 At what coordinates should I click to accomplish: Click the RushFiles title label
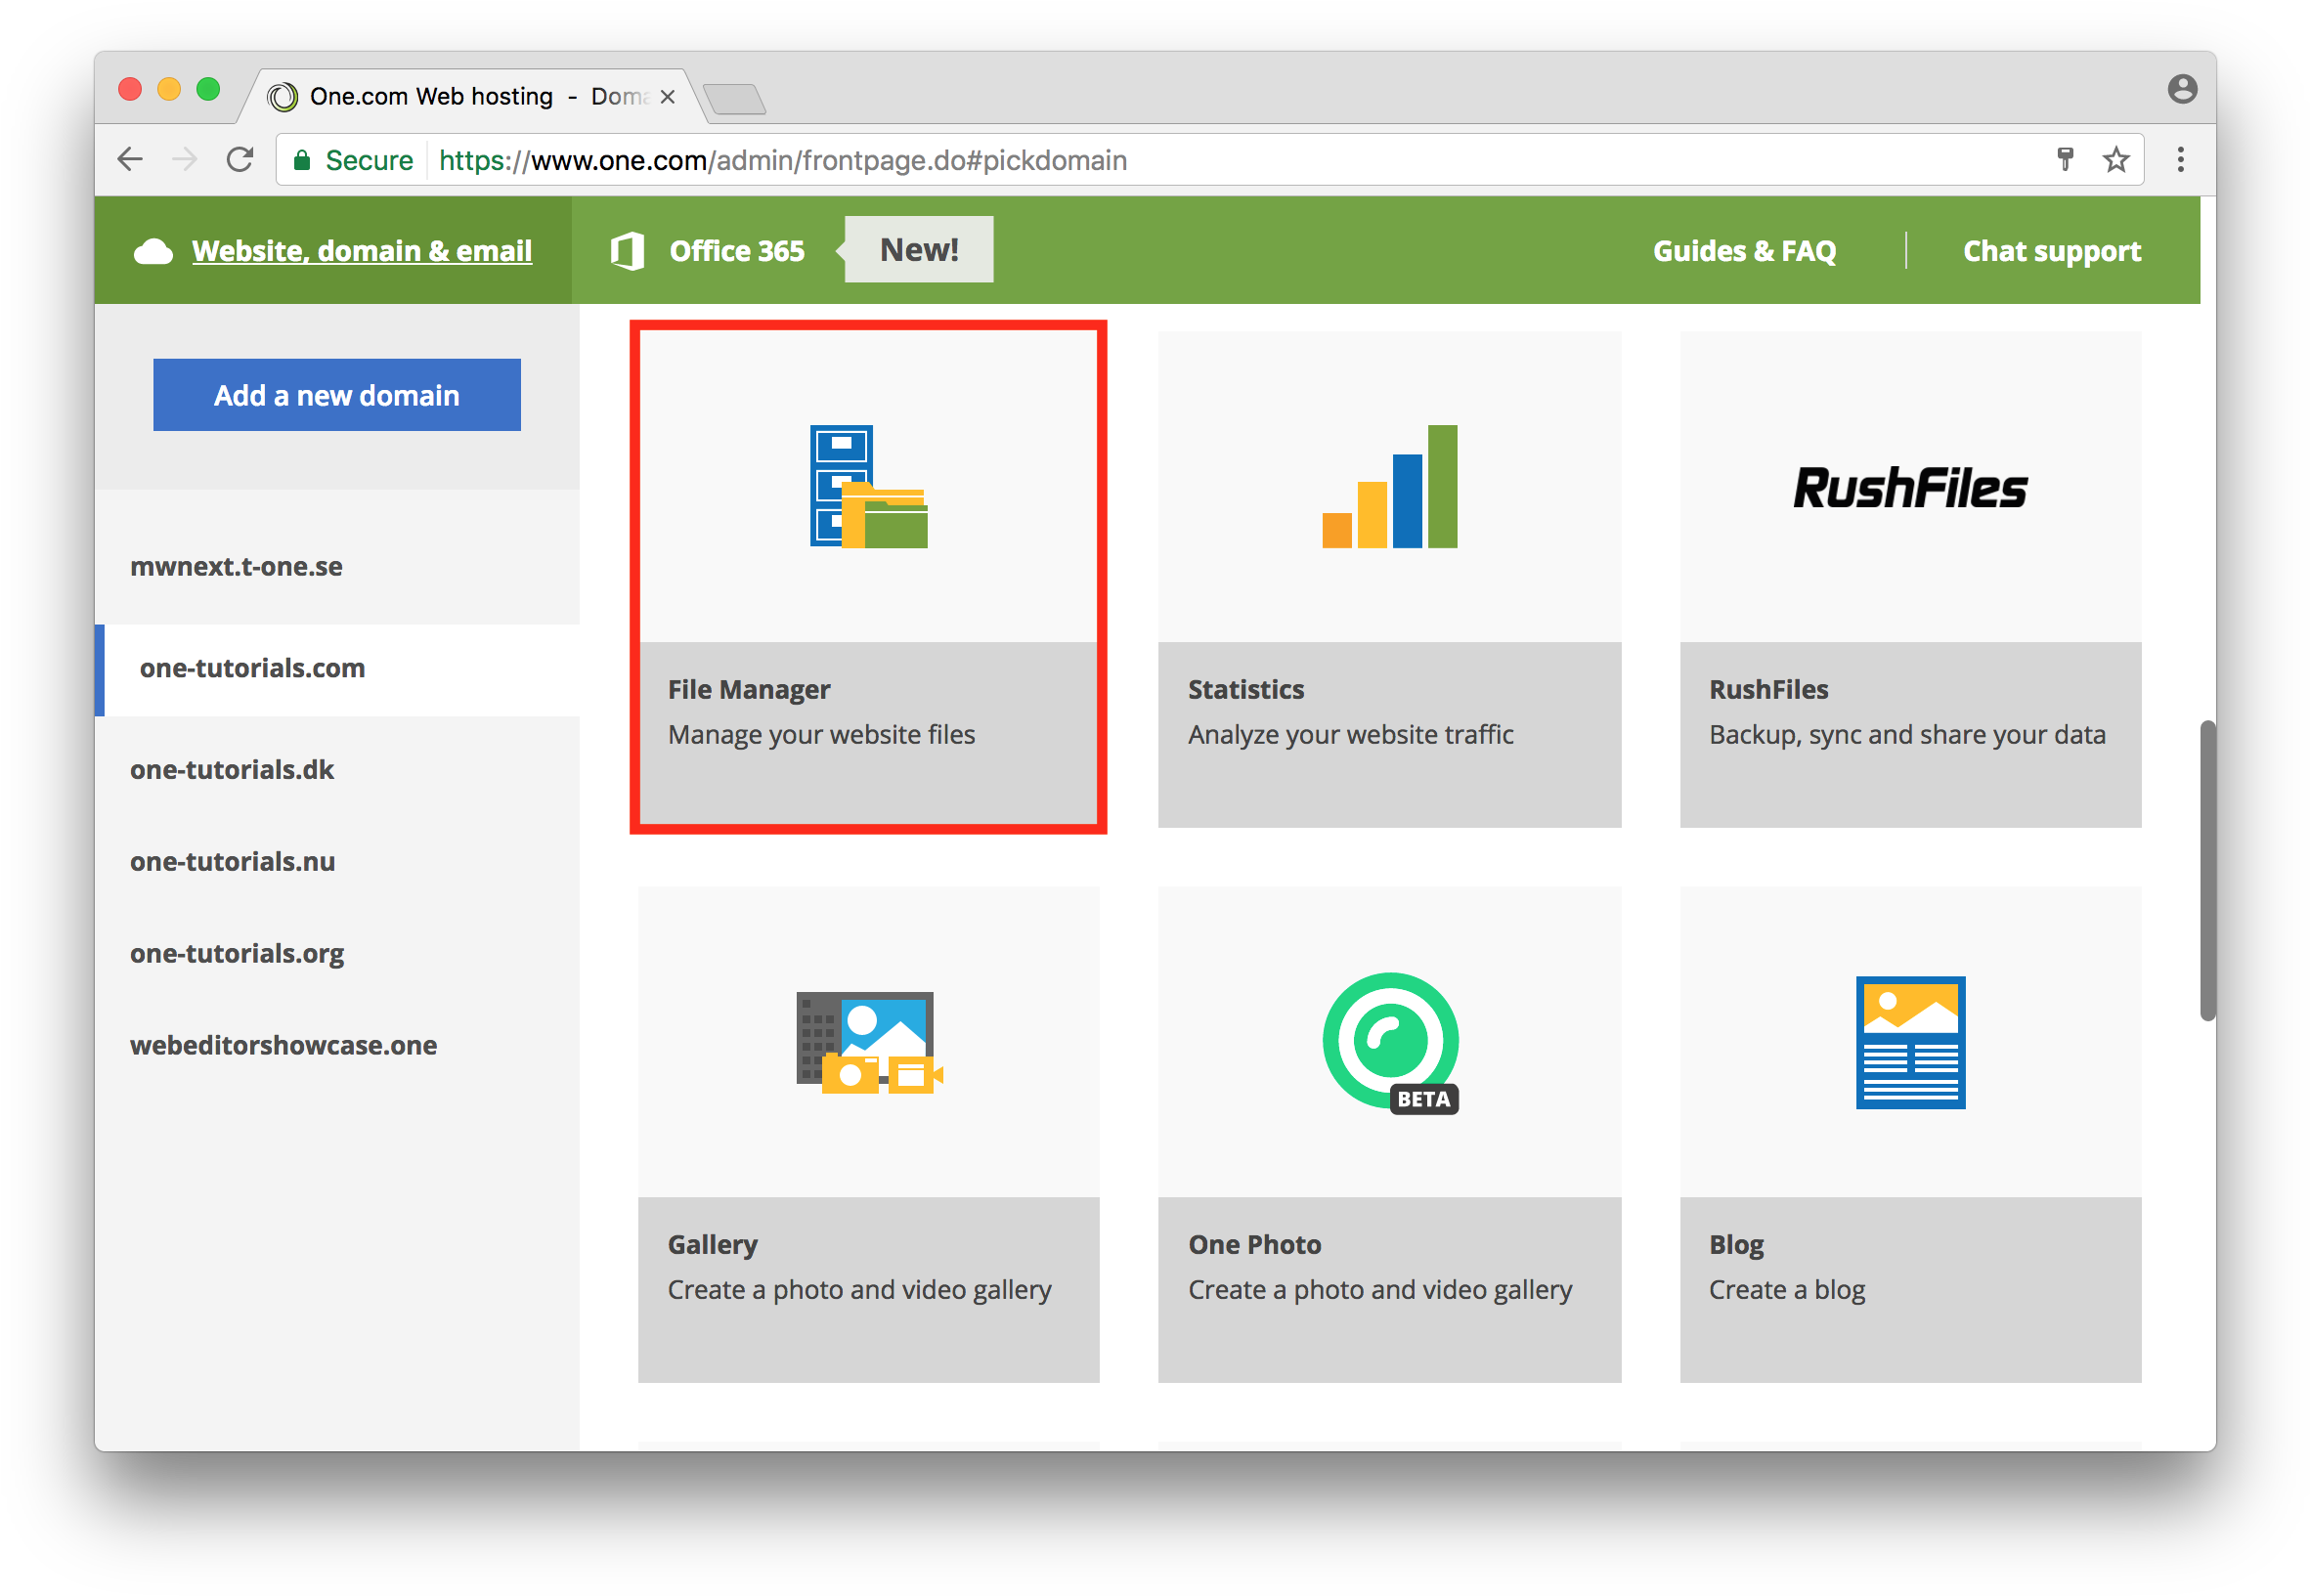[1768, 690]
